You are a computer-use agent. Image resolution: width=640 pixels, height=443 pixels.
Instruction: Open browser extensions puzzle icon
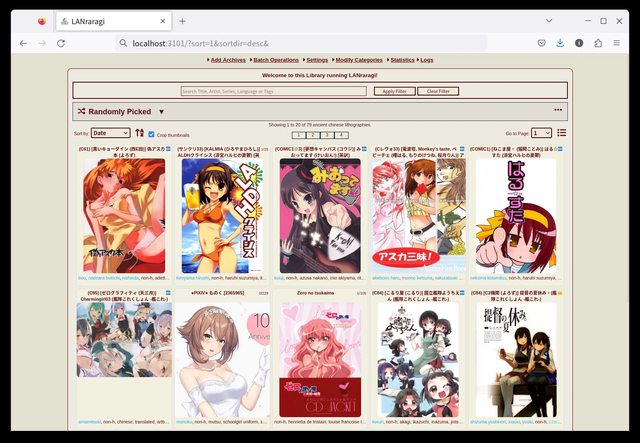(x=598, y=43)
